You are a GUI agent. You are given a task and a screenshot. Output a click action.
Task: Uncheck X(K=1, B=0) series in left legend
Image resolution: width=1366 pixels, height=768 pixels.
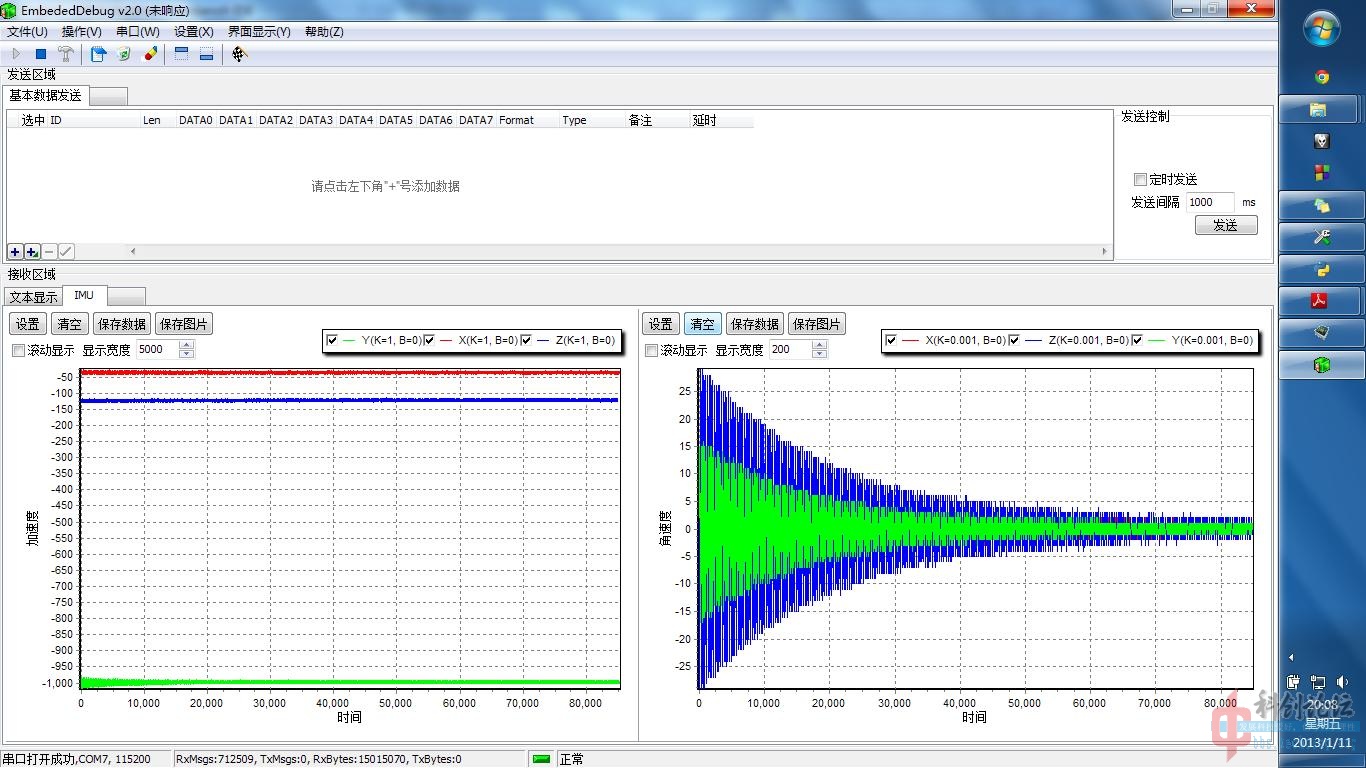pyautogui.click(x=429, y=340)
